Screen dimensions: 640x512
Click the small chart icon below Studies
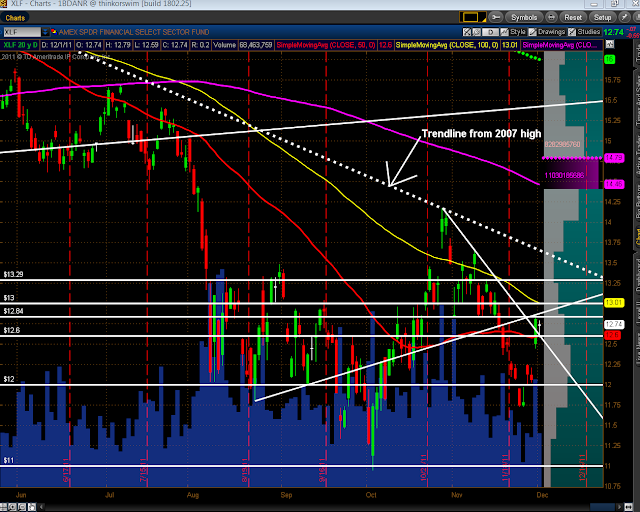[x=609, y=45]
